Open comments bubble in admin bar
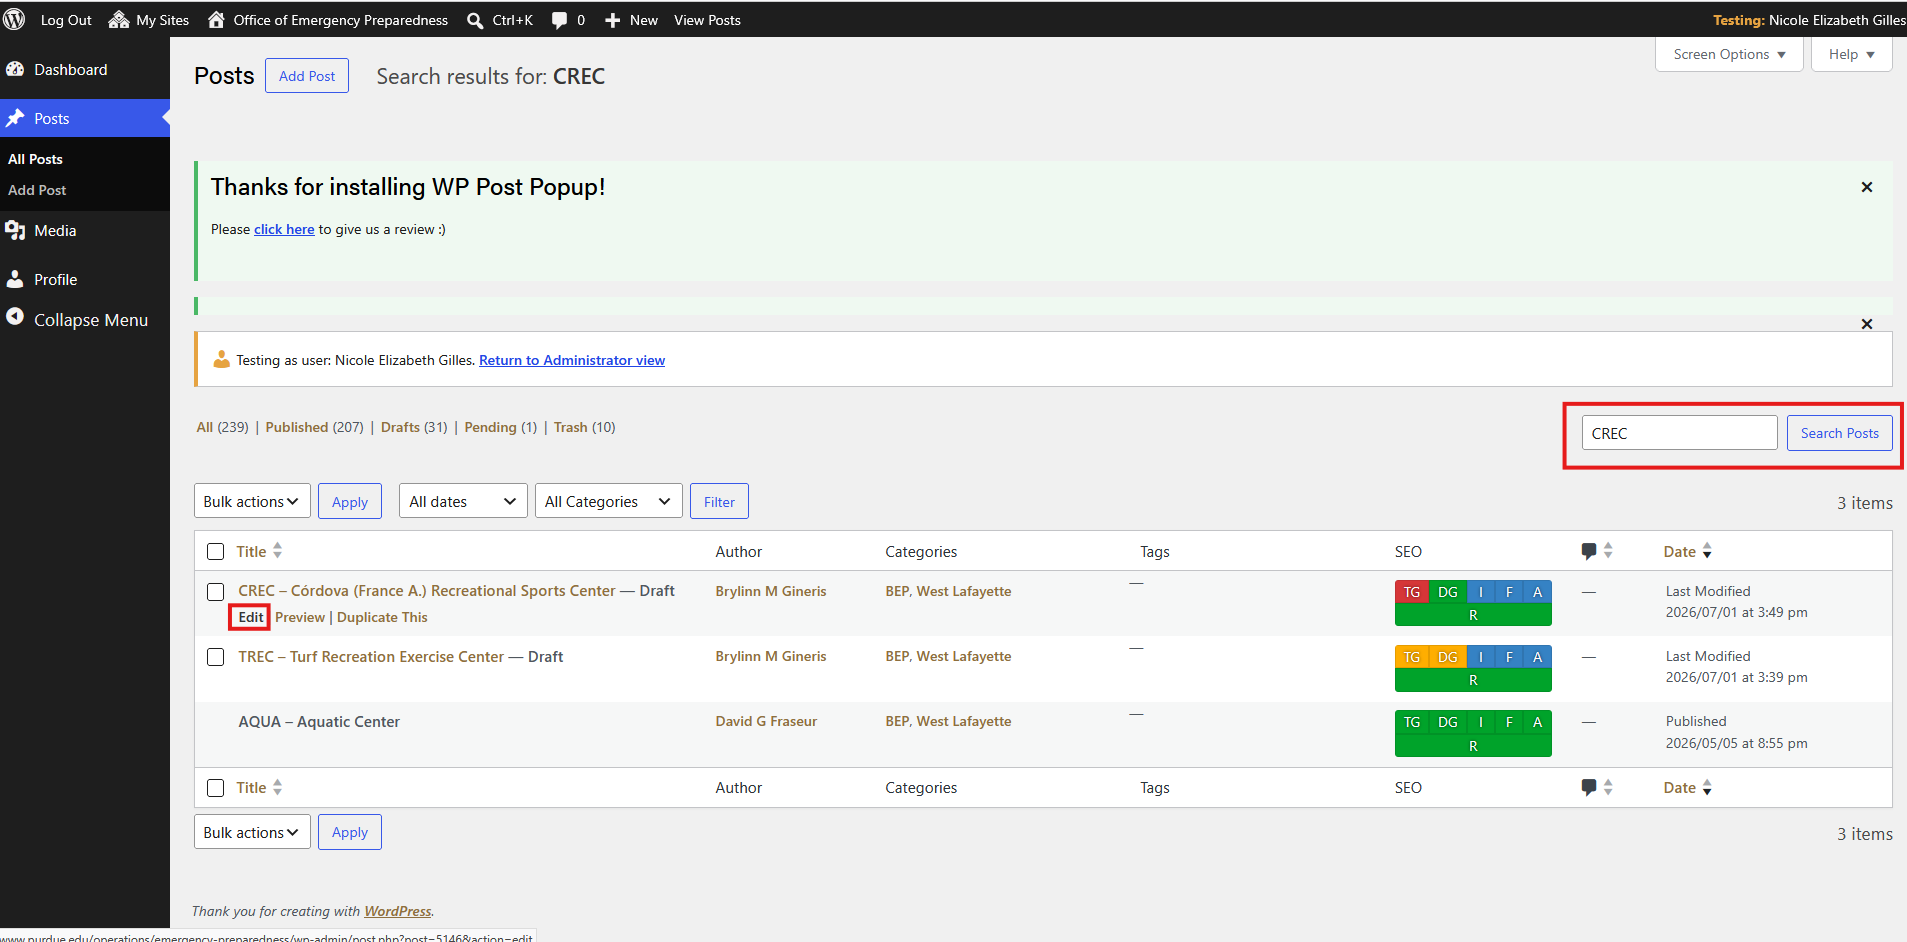The height and width of the screenshot is (942, 1907). 559,20
